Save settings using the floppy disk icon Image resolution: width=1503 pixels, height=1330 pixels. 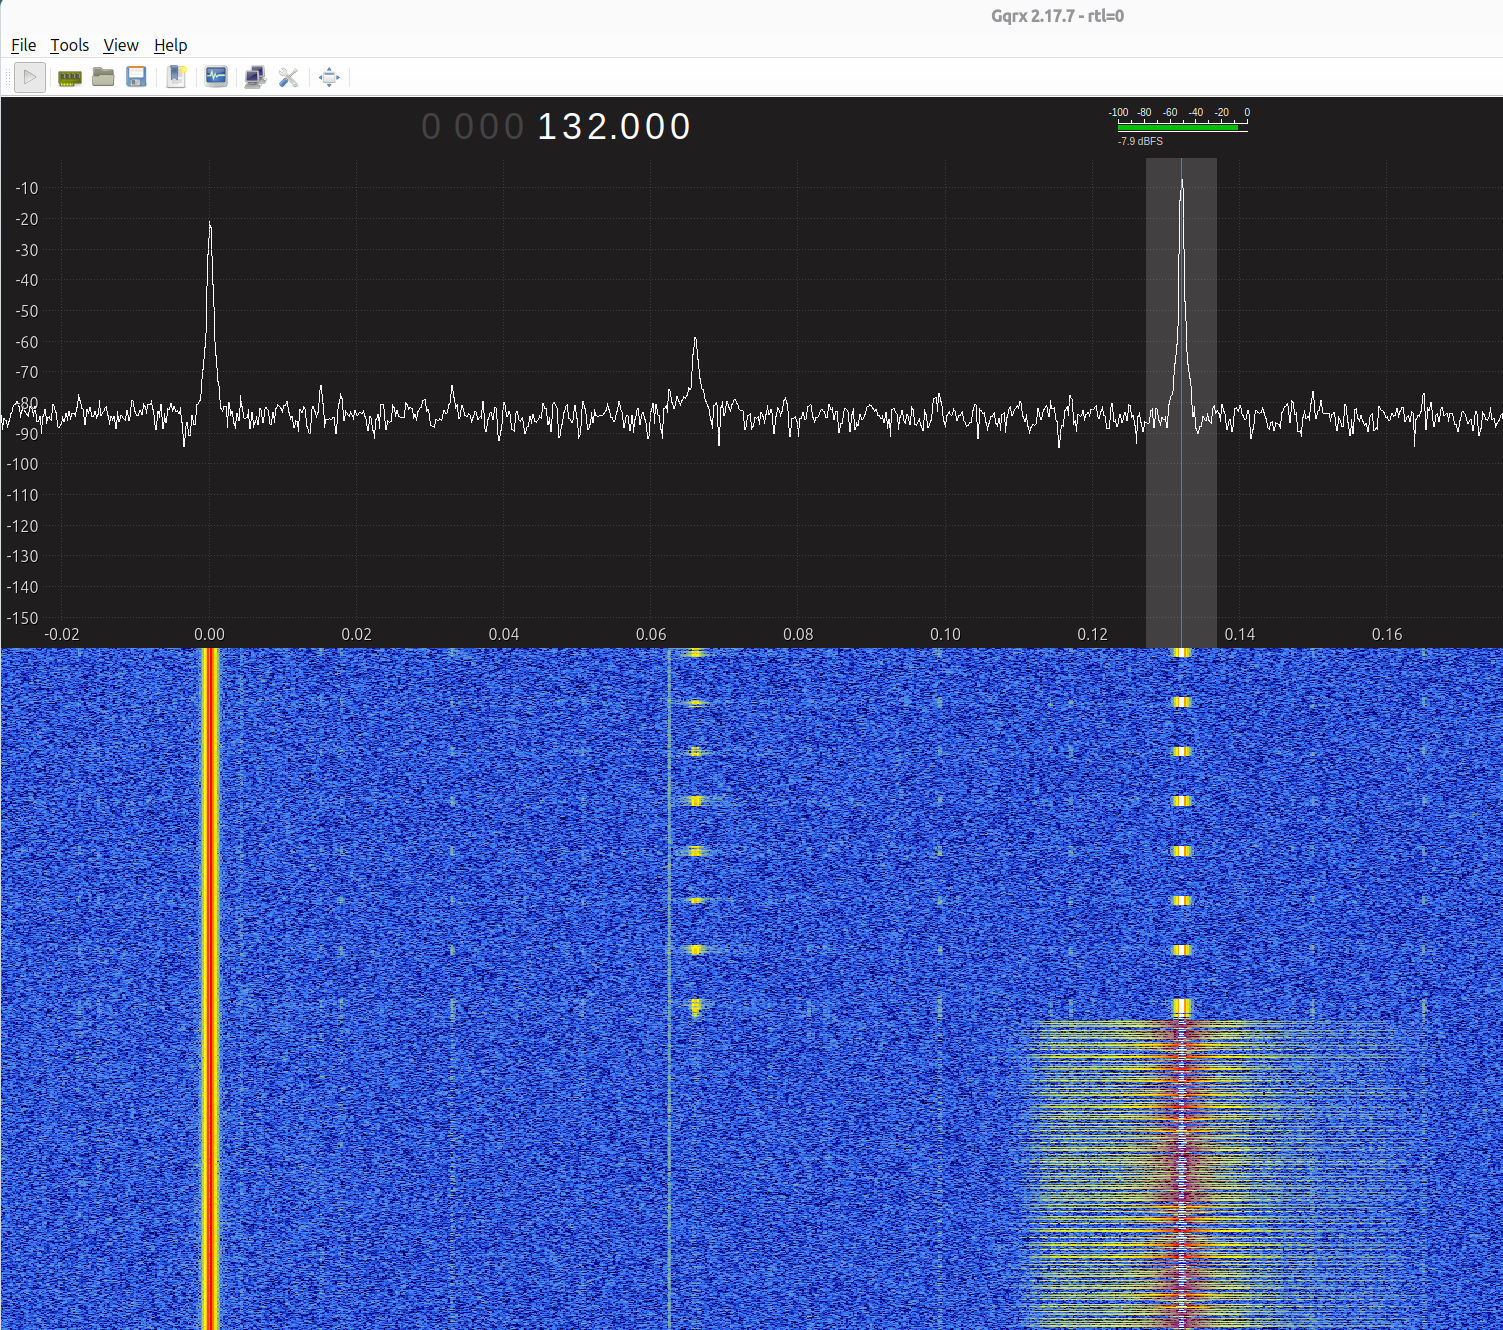(x=137, y=77)
